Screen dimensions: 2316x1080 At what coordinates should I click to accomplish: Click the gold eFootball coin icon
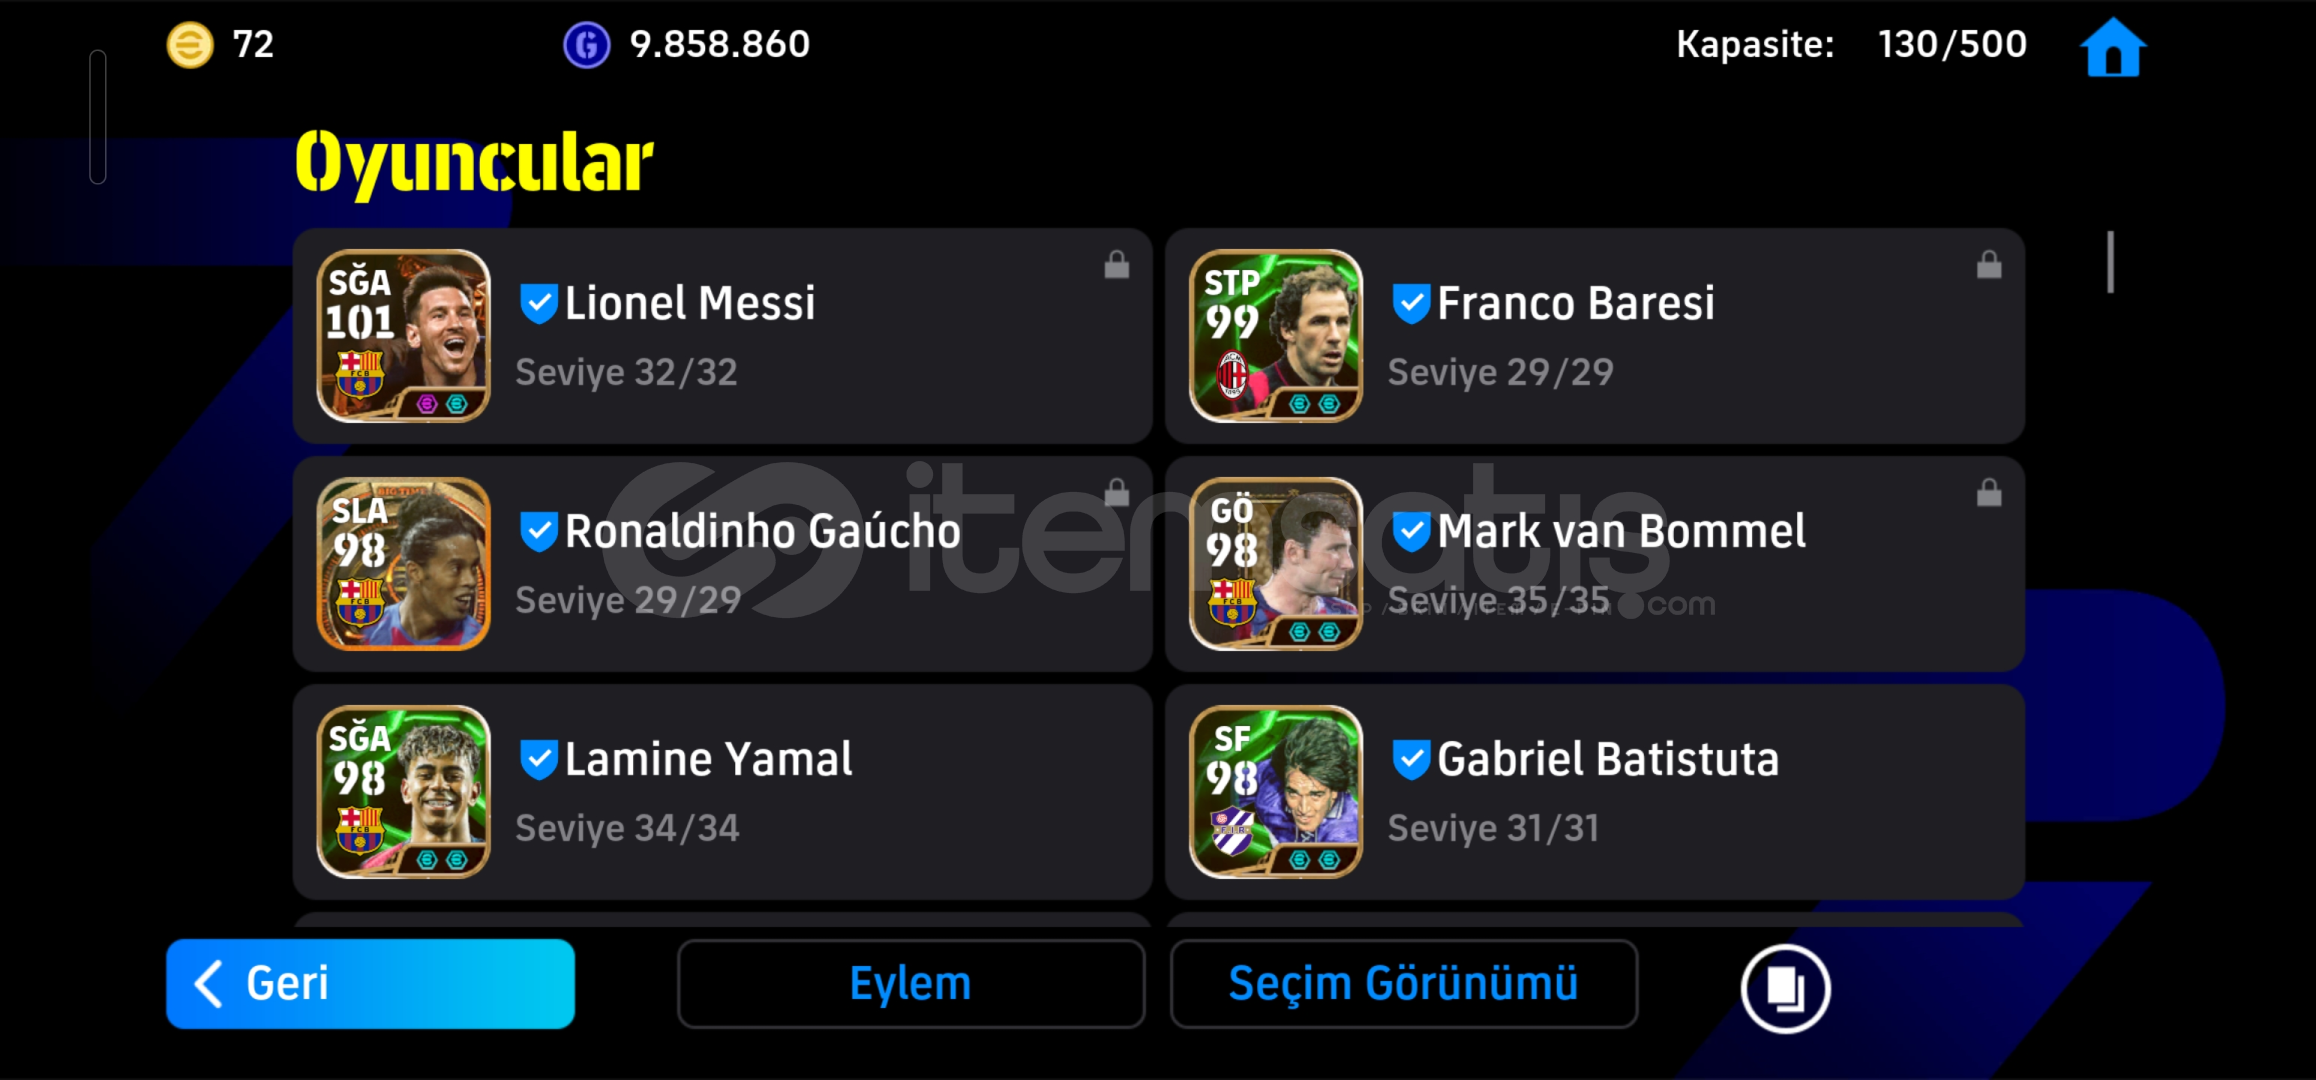(190, 45)
